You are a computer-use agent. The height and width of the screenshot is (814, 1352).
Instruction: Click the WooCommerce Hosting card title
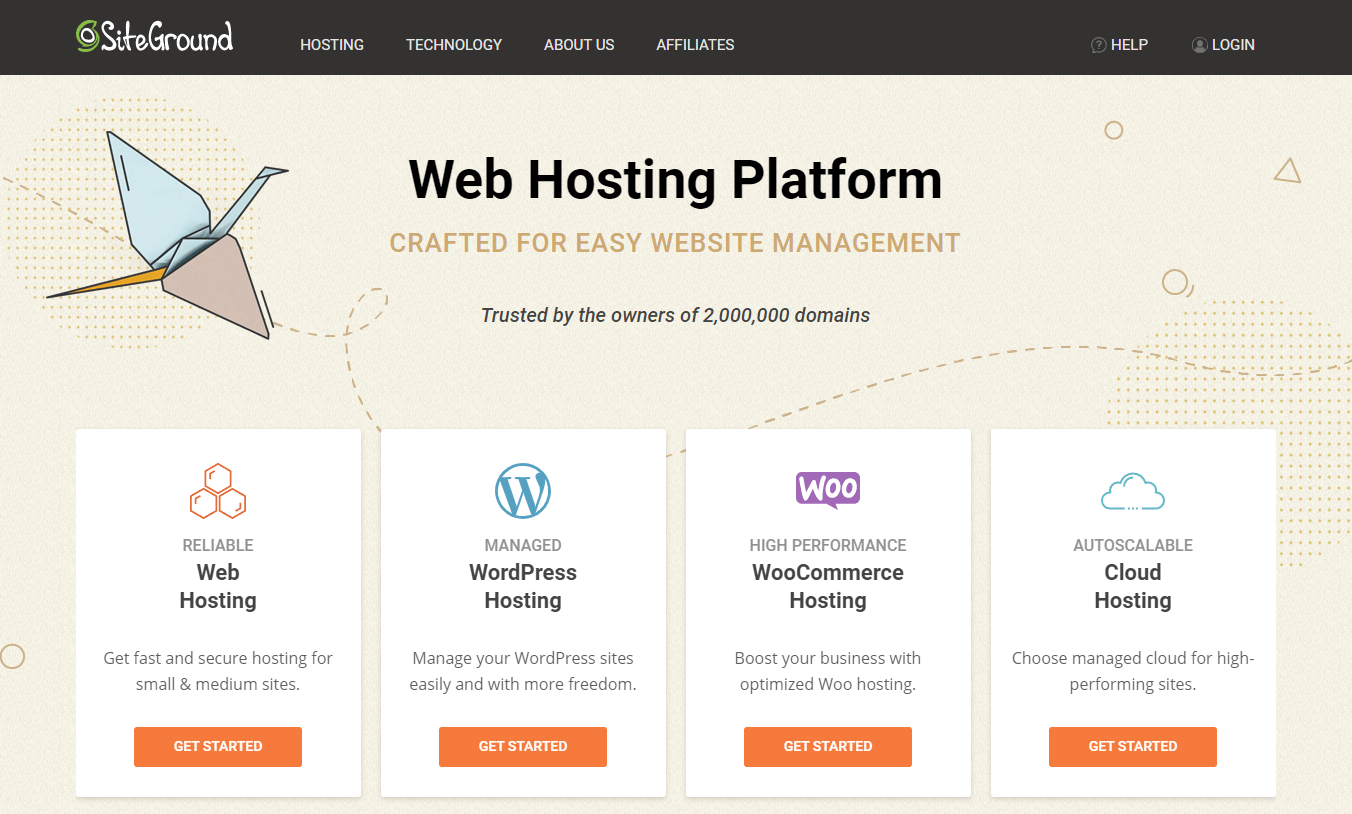[828, 587]
